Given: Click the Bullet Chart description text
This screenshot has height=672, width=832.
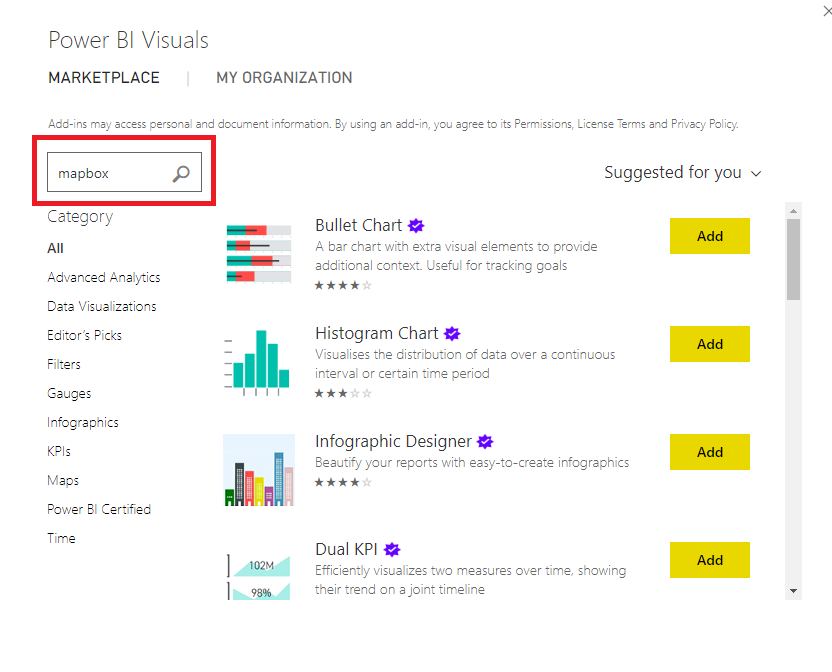Looking at the screenshot, I should 456,256.
